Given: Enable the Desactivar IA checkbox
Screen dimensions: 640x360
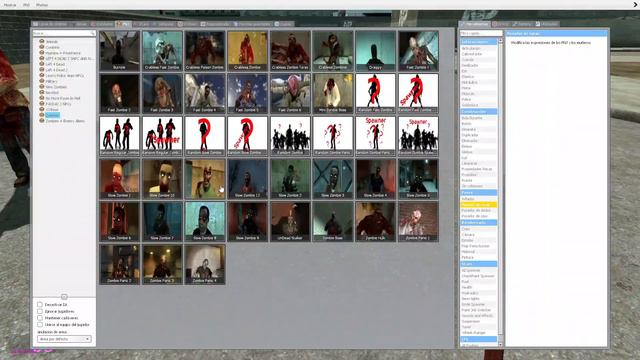Looking at the screenshot, I should tap(40, 304).
